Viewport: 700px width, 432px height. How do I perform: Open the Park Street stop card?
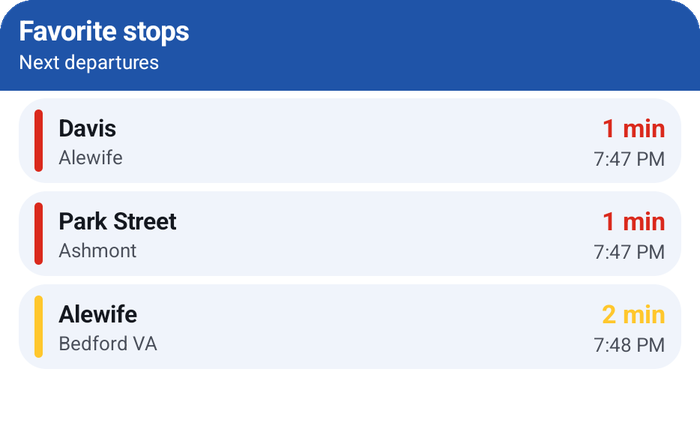[350, 233]
